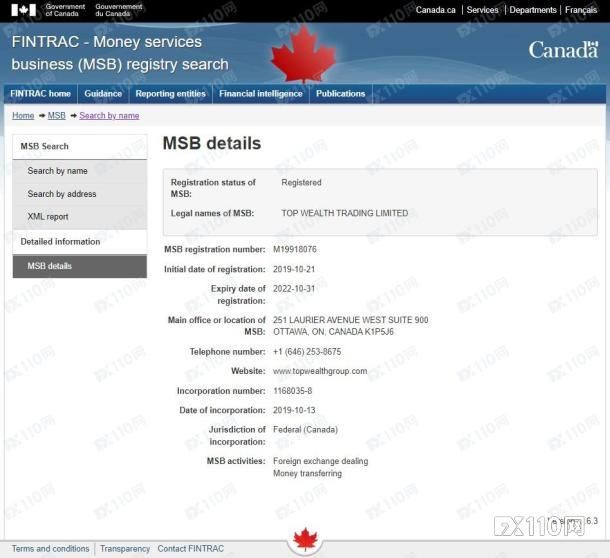Click the Publications menu item
This screenshot has height=558, width=610.
point(340,94)
